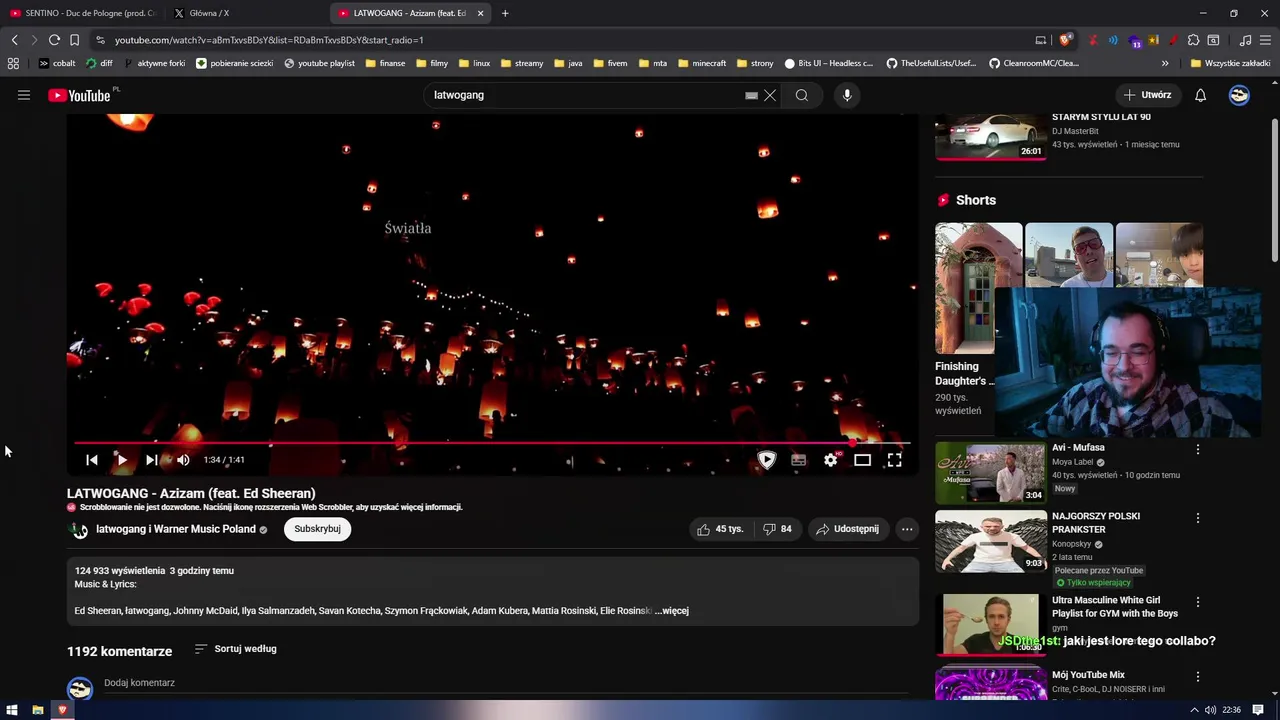Open Avi - Mufasa video thumbnail

[991, 473]
